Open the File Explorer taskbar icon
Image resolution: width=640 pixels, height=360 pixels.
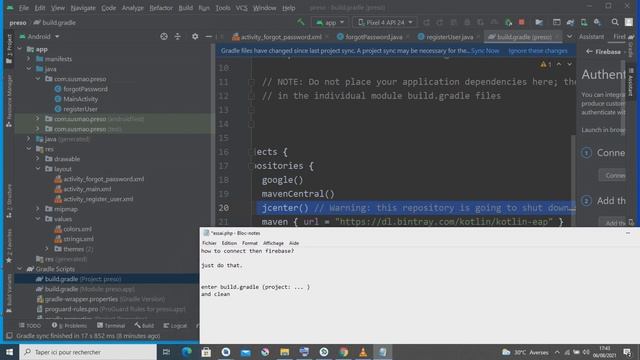pyautogui.click(x=284, y=352)
